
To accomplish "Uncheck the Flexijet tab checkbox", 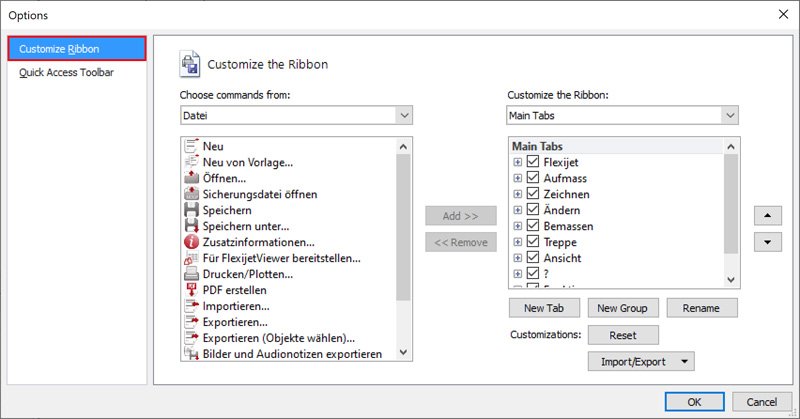I will pos(533,162).
